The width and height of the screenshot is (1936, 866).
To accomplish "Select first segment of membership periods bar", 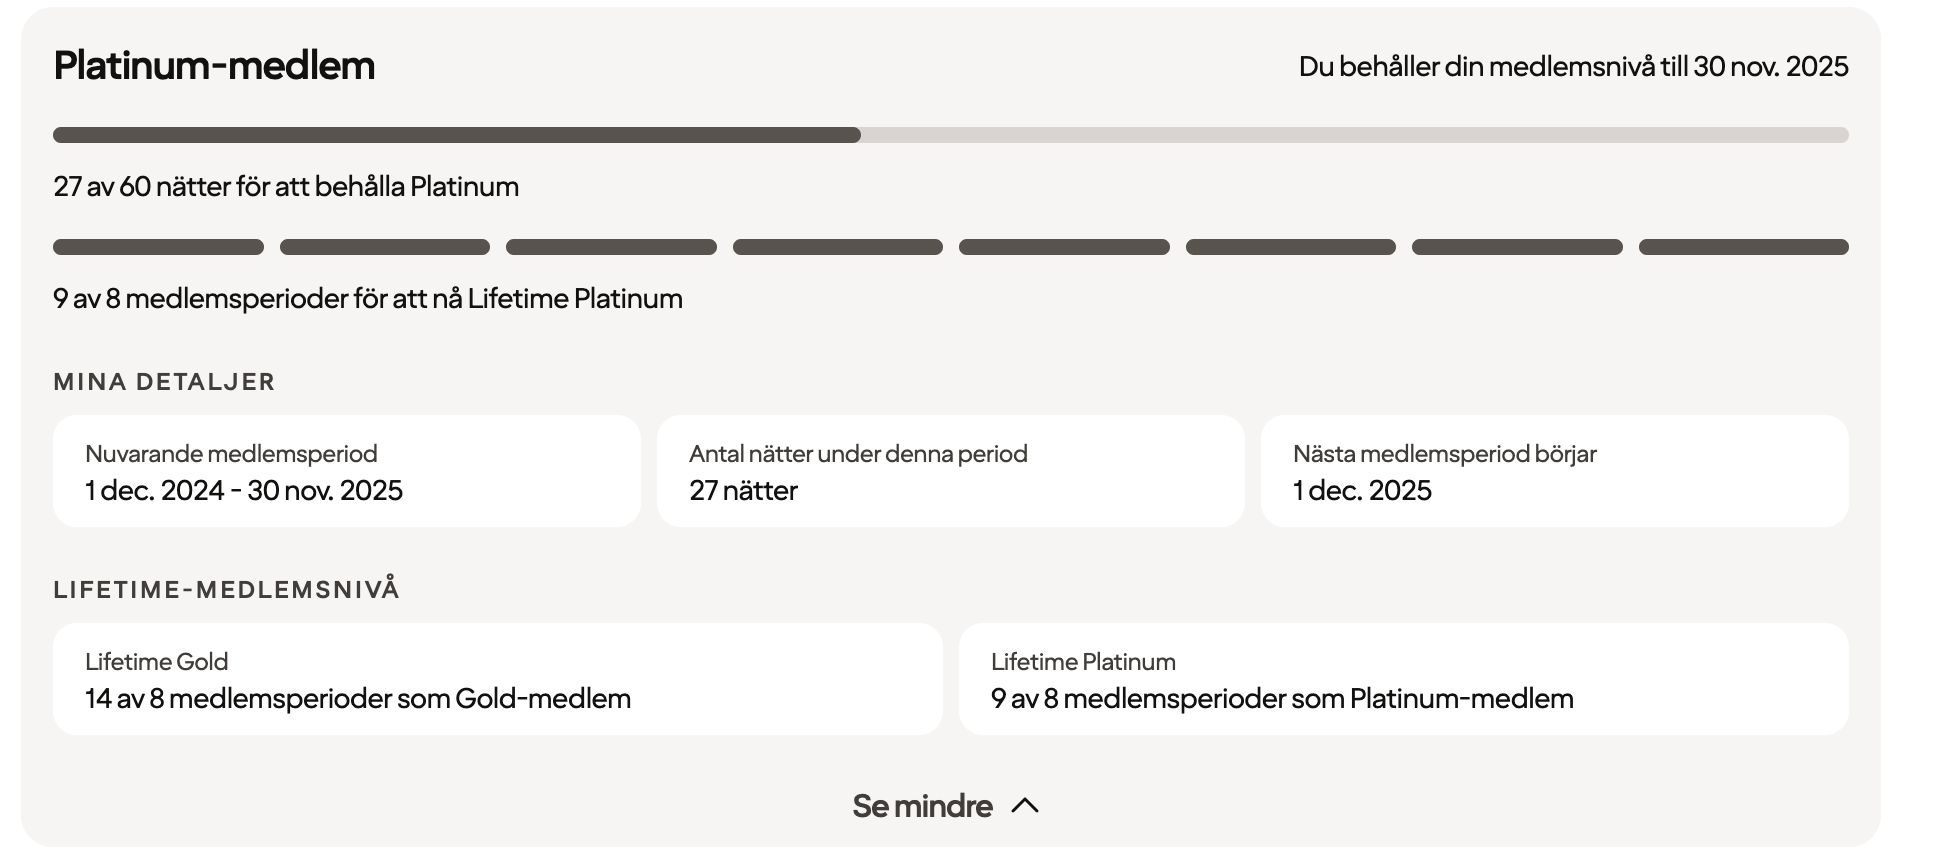I will point(158,247).
